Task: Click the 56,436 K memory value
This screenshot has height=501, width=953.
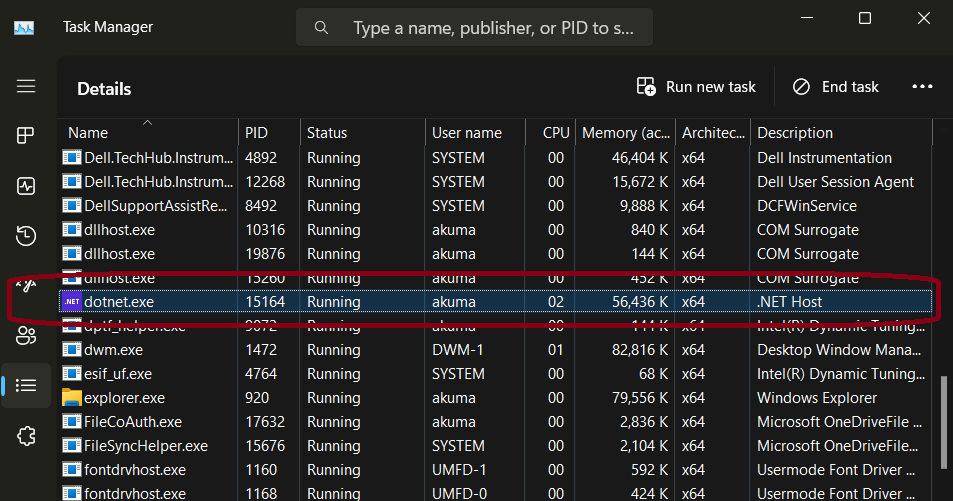Action: coord(639,302)
